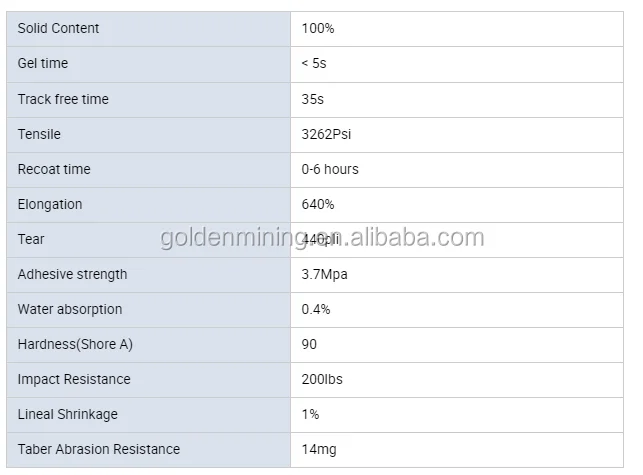Click the Taber Abrasion Resistance label
This screenshot has width=643, height=475.
99,449
